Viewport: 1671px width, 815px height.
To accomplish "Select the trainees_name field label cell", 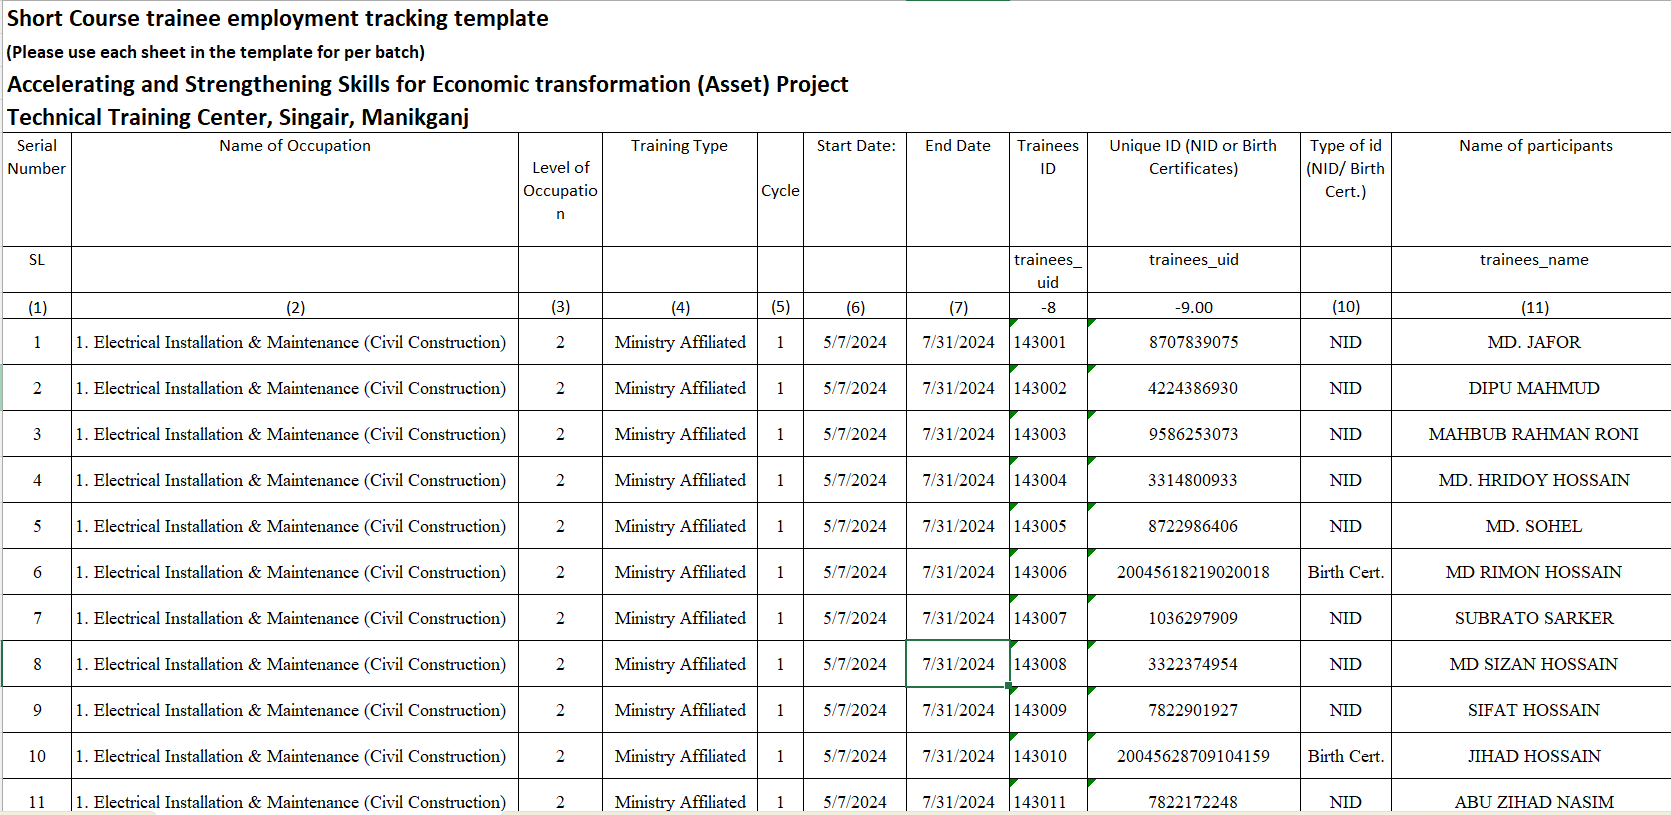I will (x=1533, y=260).
